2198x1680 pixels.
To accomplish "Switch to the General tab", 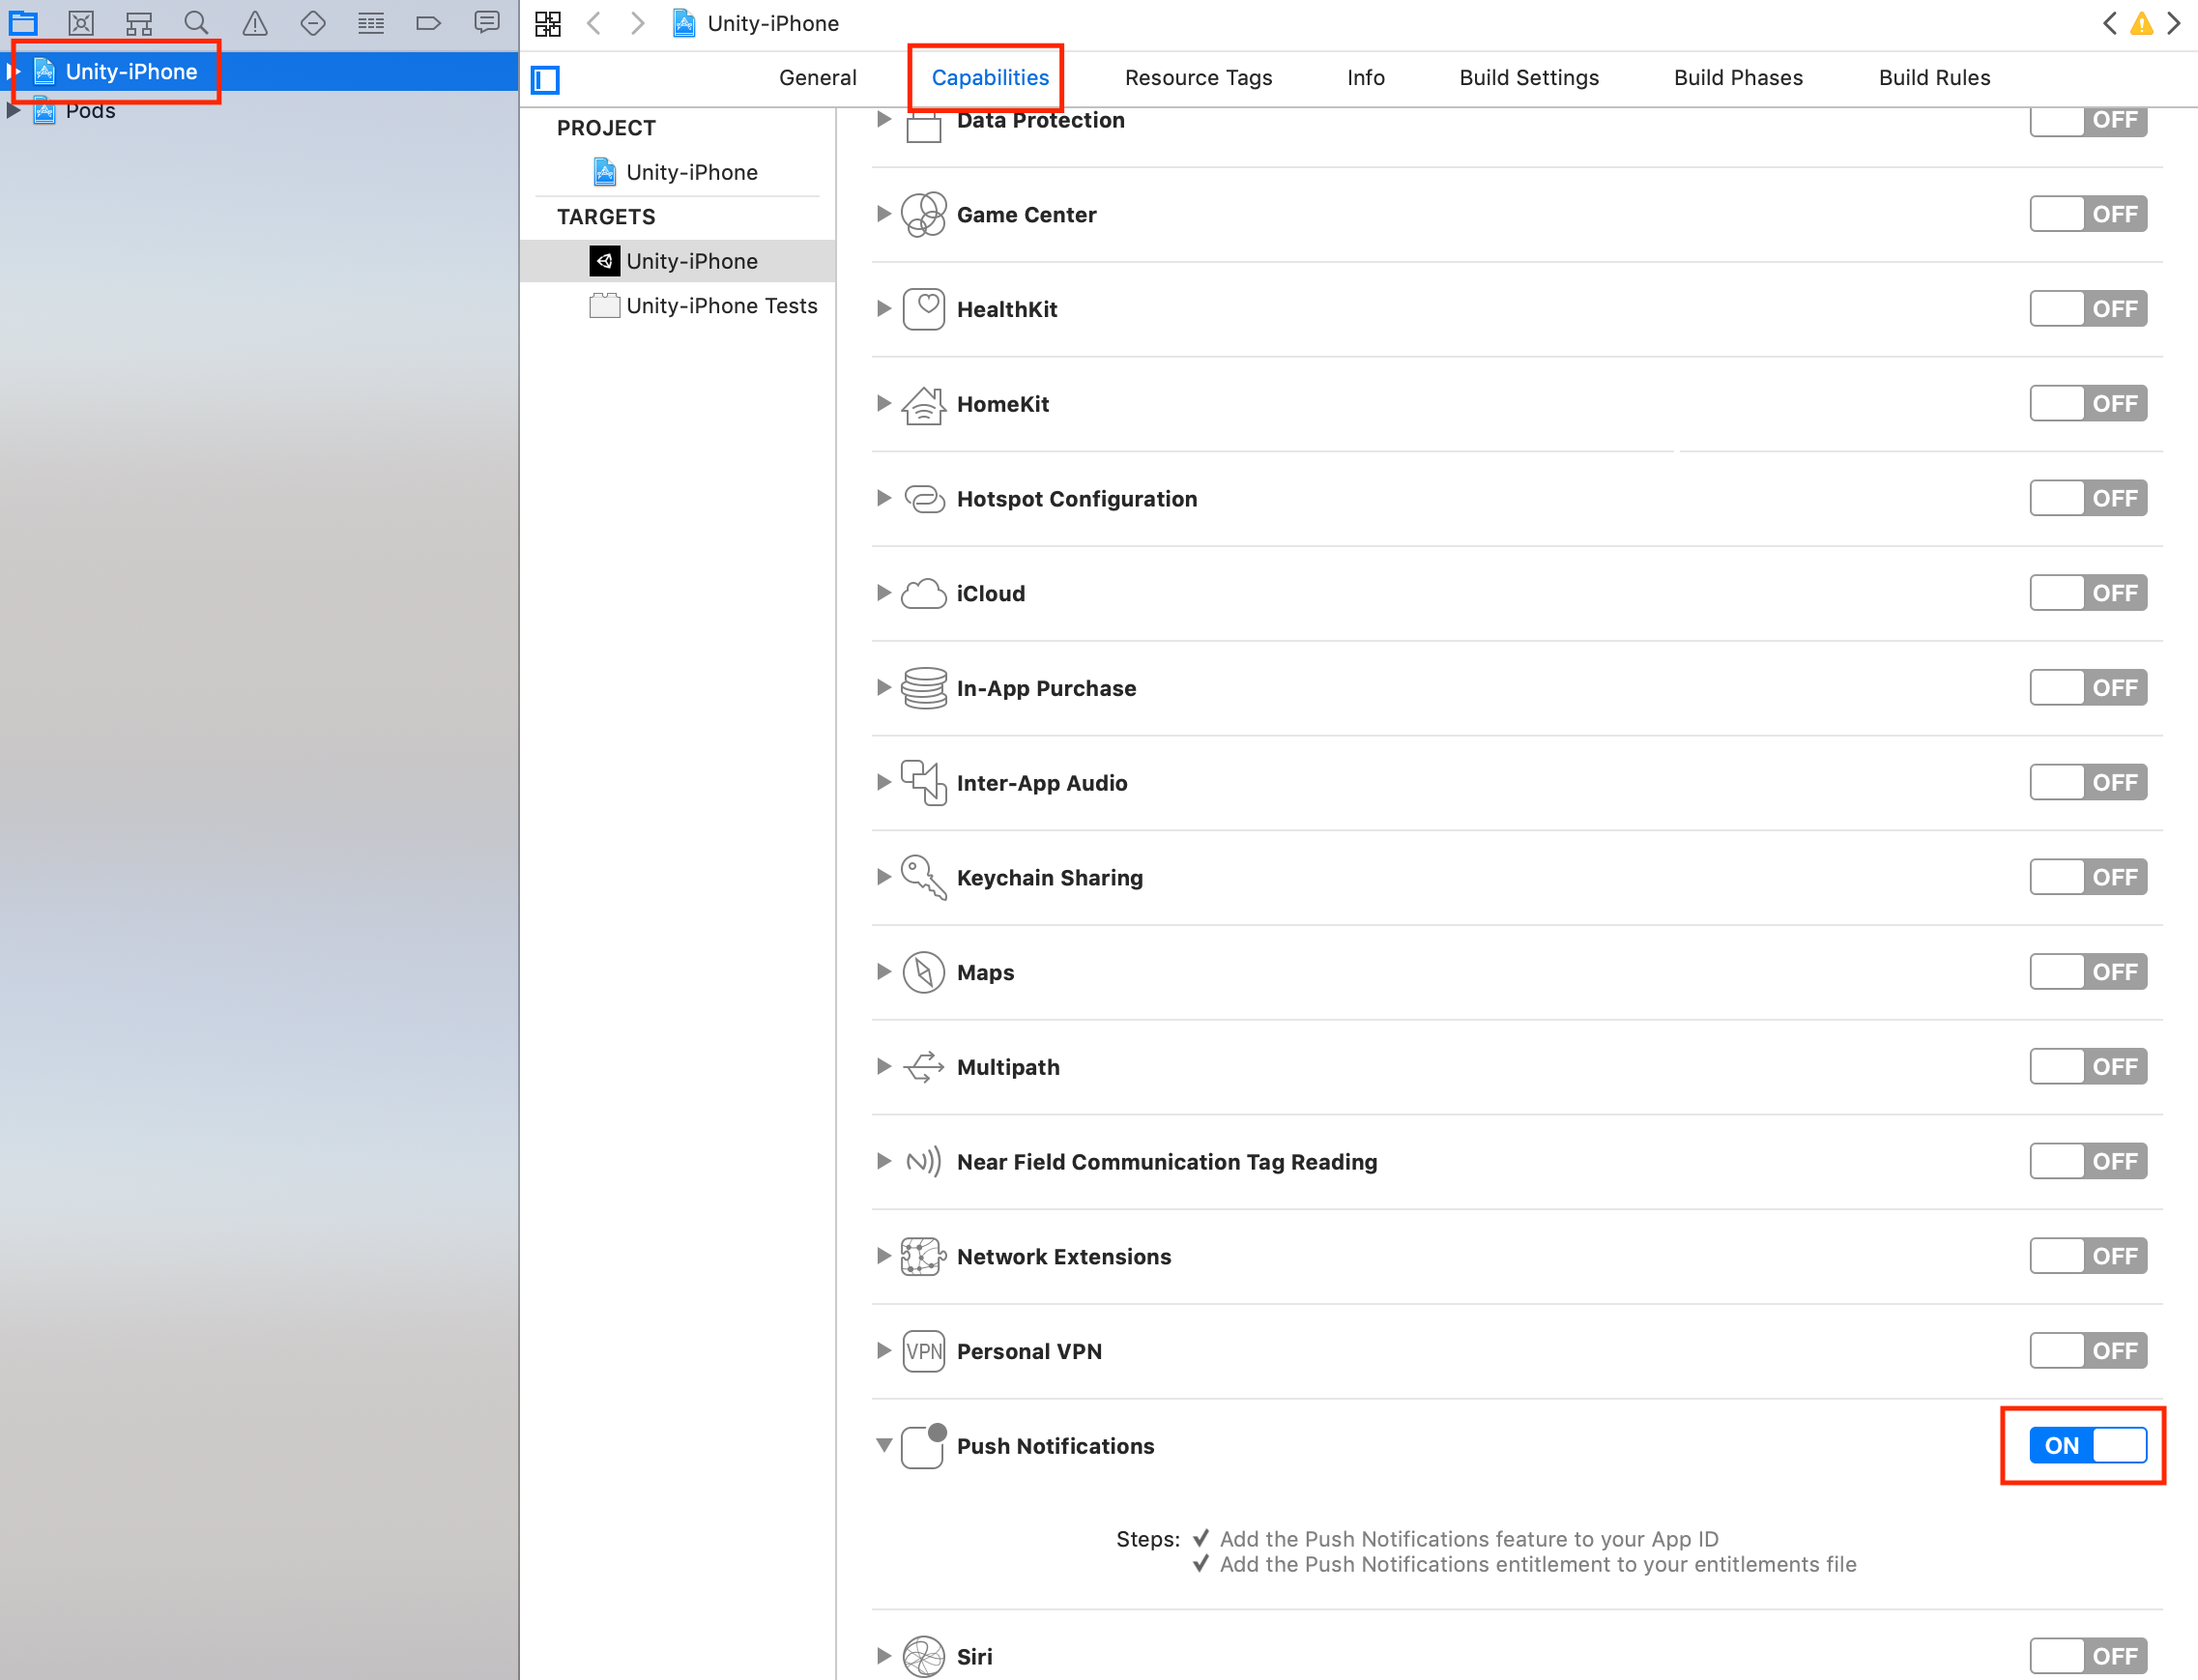I will [x=817, y=78].
